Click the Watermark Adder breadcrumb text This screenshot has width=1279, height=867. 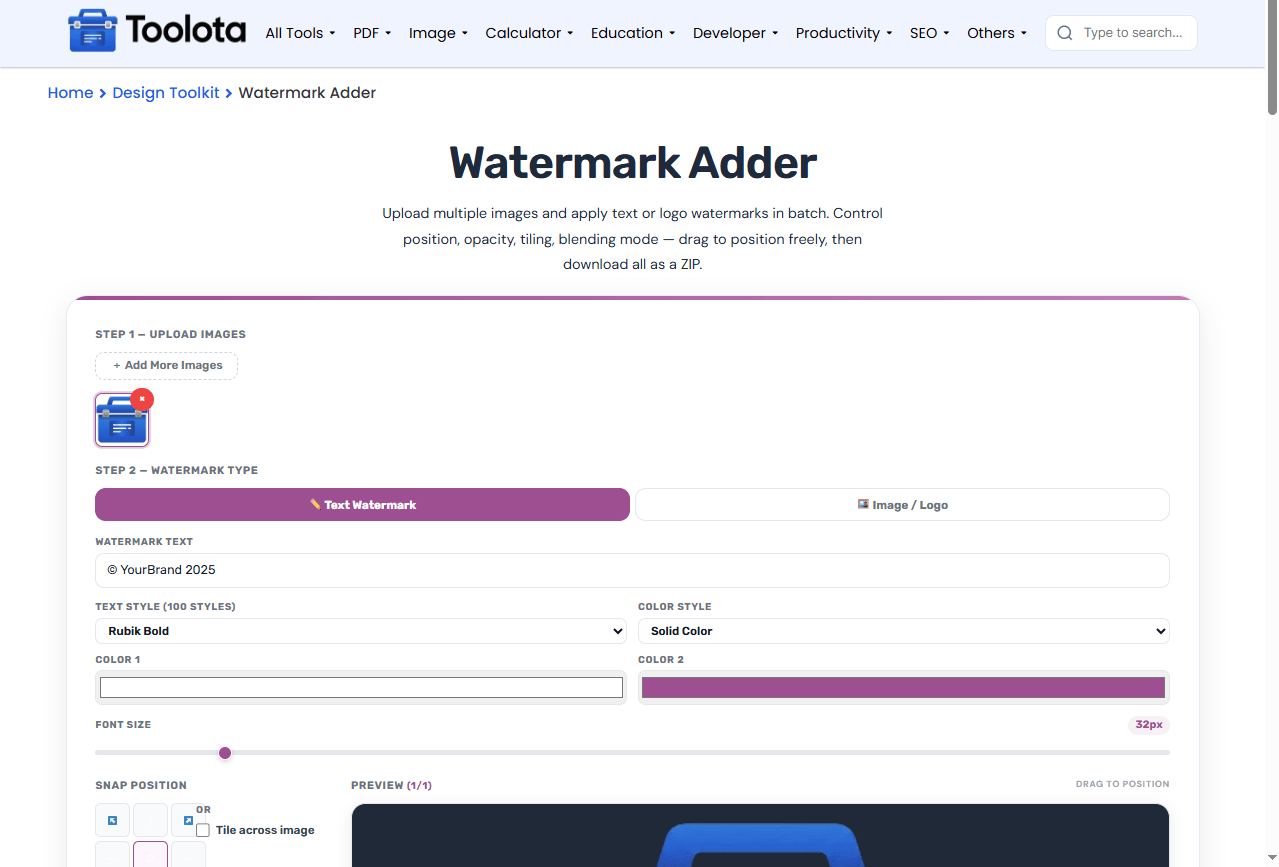307,93
